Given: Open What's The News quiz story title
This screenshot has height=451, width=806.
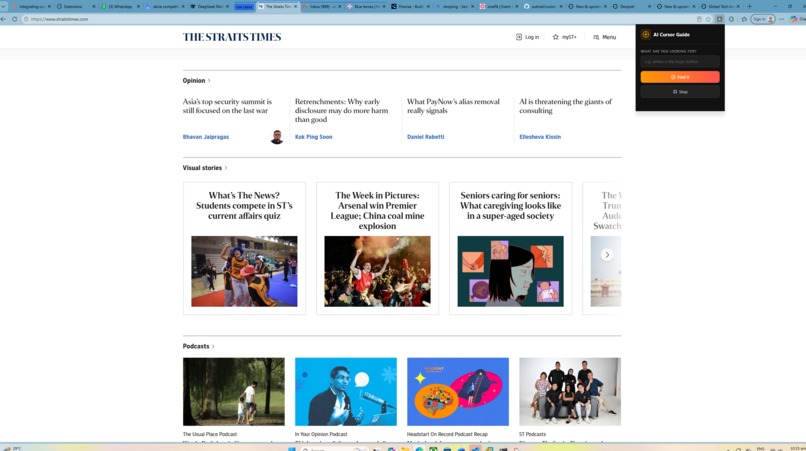Looking at the screenshot, I should [x=244, y=206].
